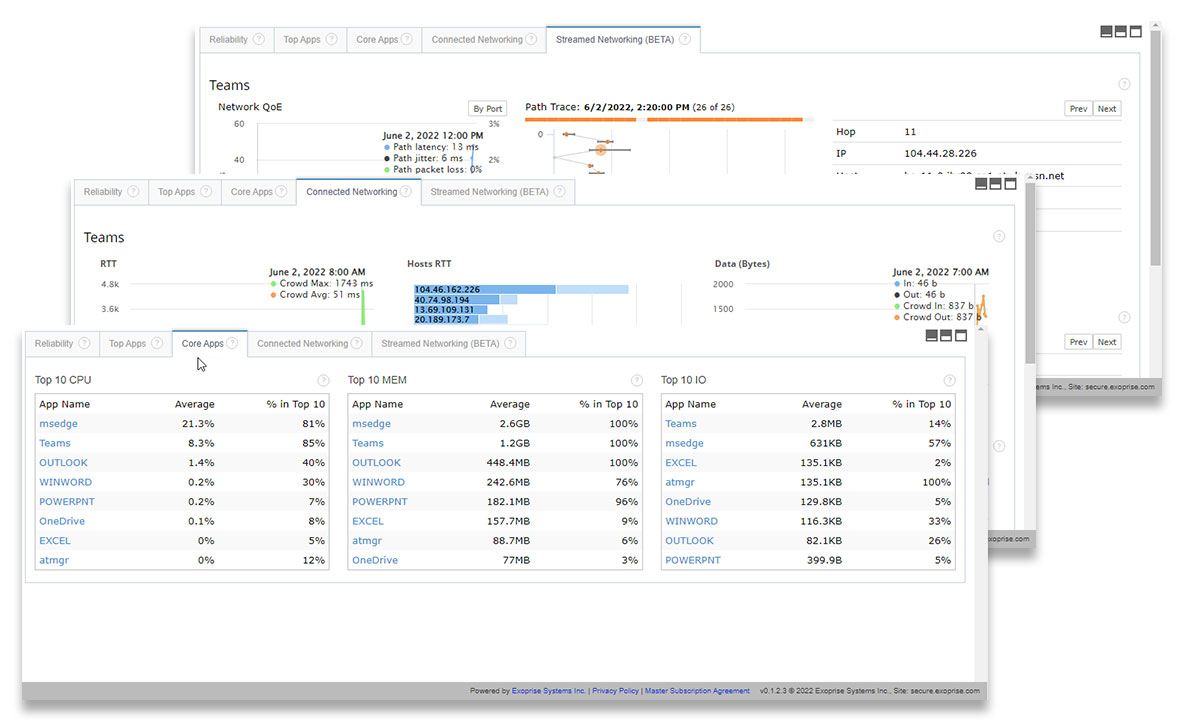Open POWERPNT link in Top 10 MEM table
The width and height of the screenshot is (1192, 722).
(379, 502)
